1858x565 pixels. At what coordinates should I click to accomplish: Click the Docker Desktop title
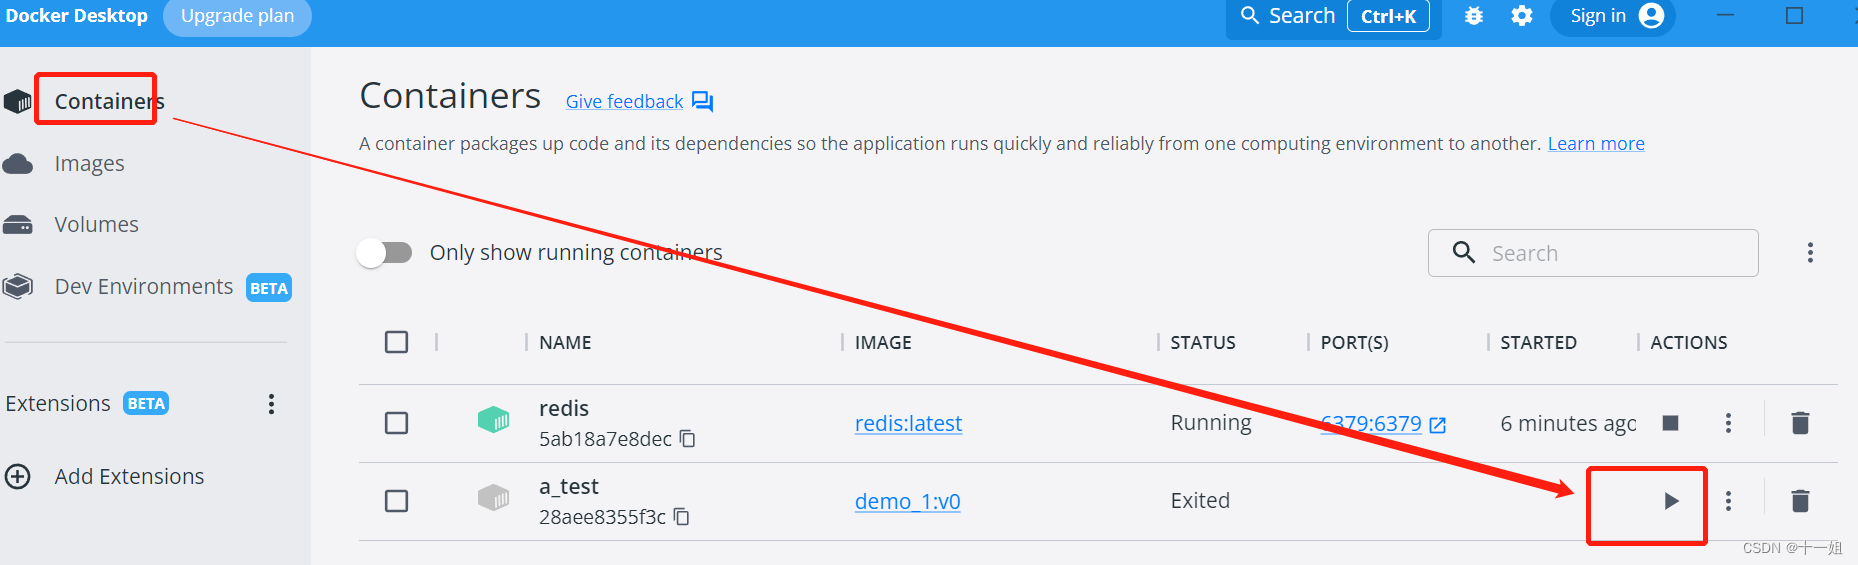pos(76,16)
